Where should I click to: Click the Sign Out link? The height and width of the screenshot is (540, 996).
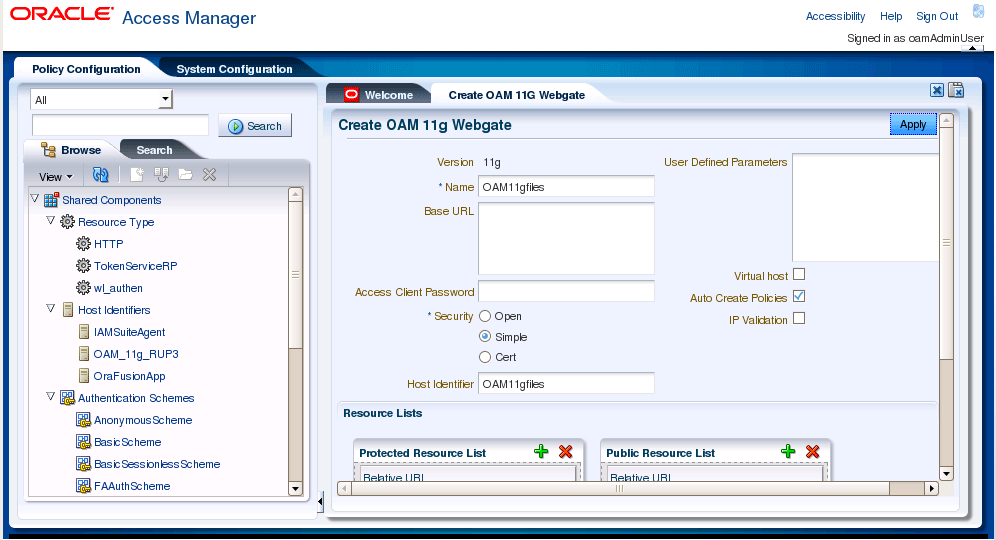937,17
